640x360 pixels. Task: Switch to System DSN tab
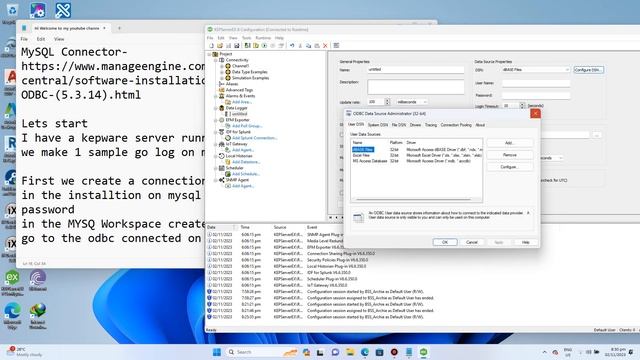378,125
